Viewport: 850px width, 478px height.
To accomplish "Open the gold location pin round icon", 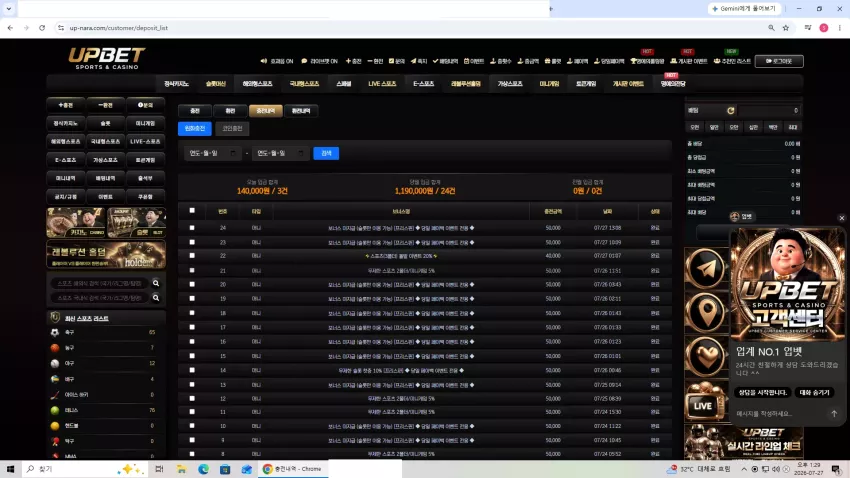I will [706, 312].
